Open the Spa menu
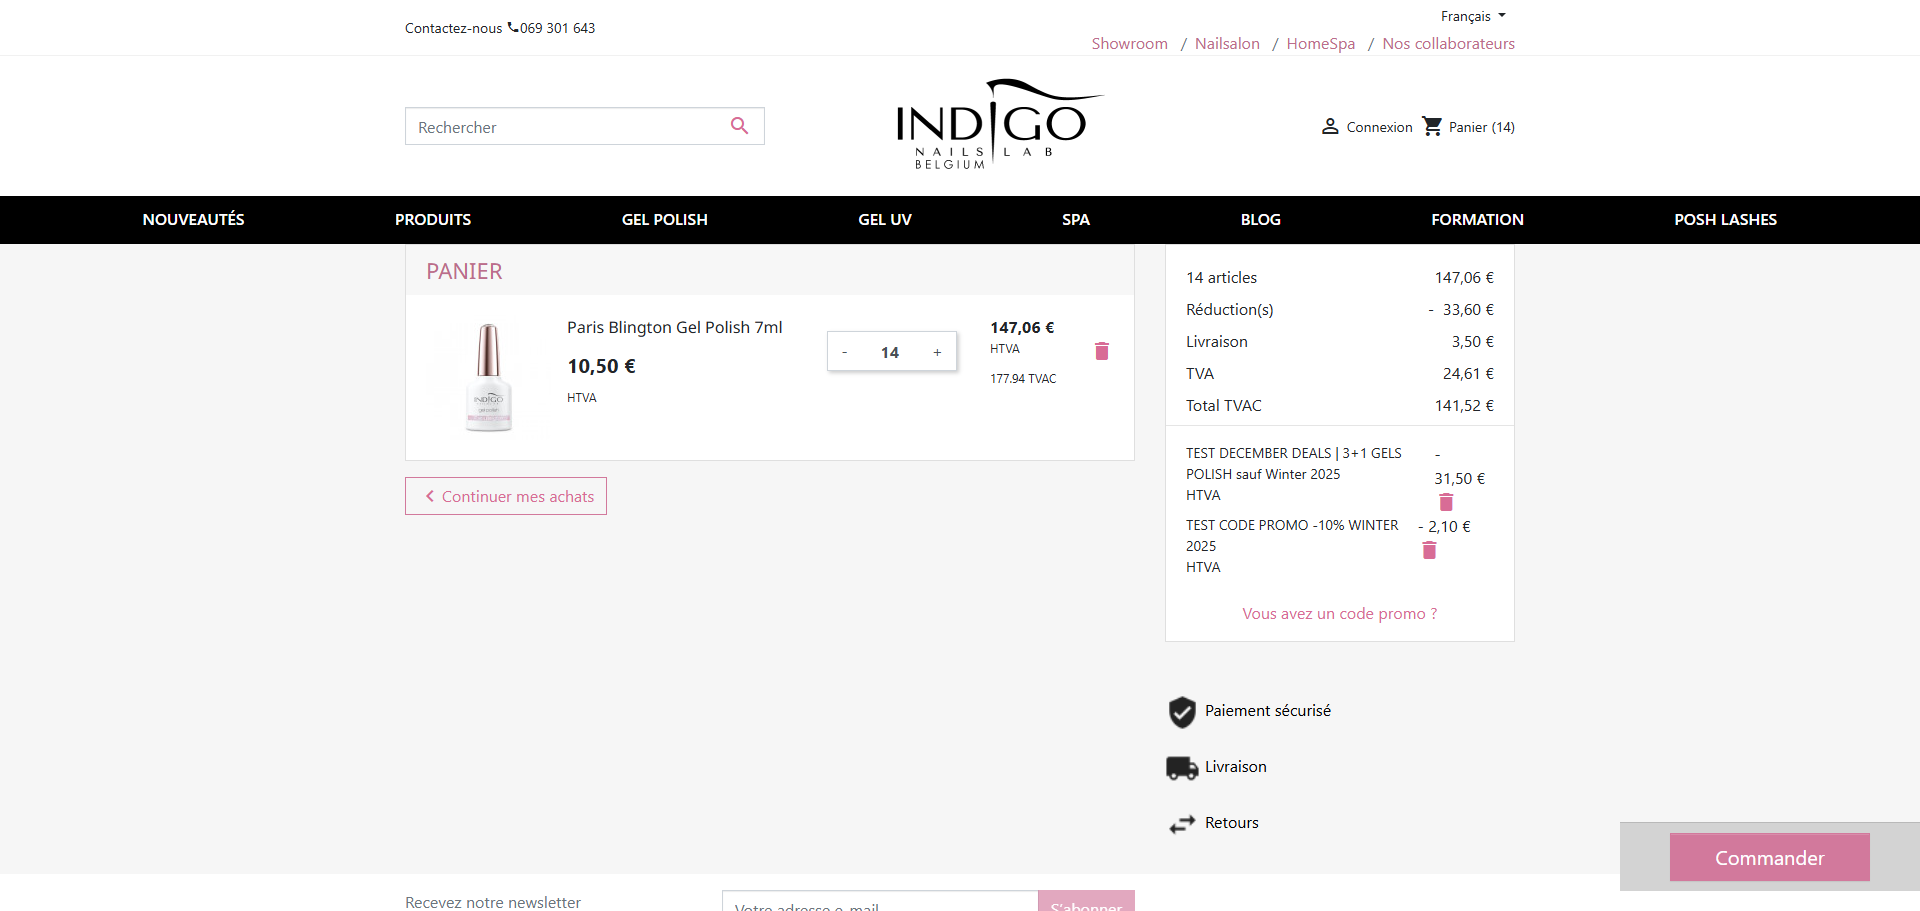 click(x=1076, y=220)
